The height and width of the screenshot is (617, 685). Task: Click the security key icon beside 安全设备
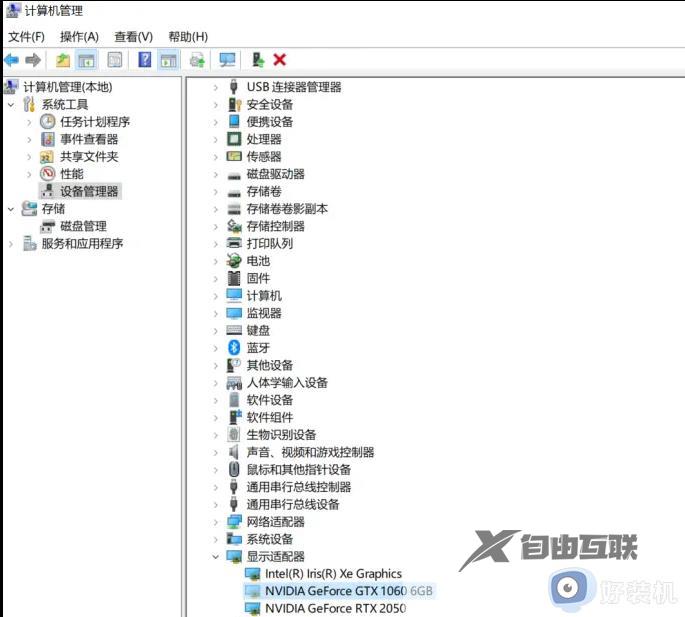[235, 104]
